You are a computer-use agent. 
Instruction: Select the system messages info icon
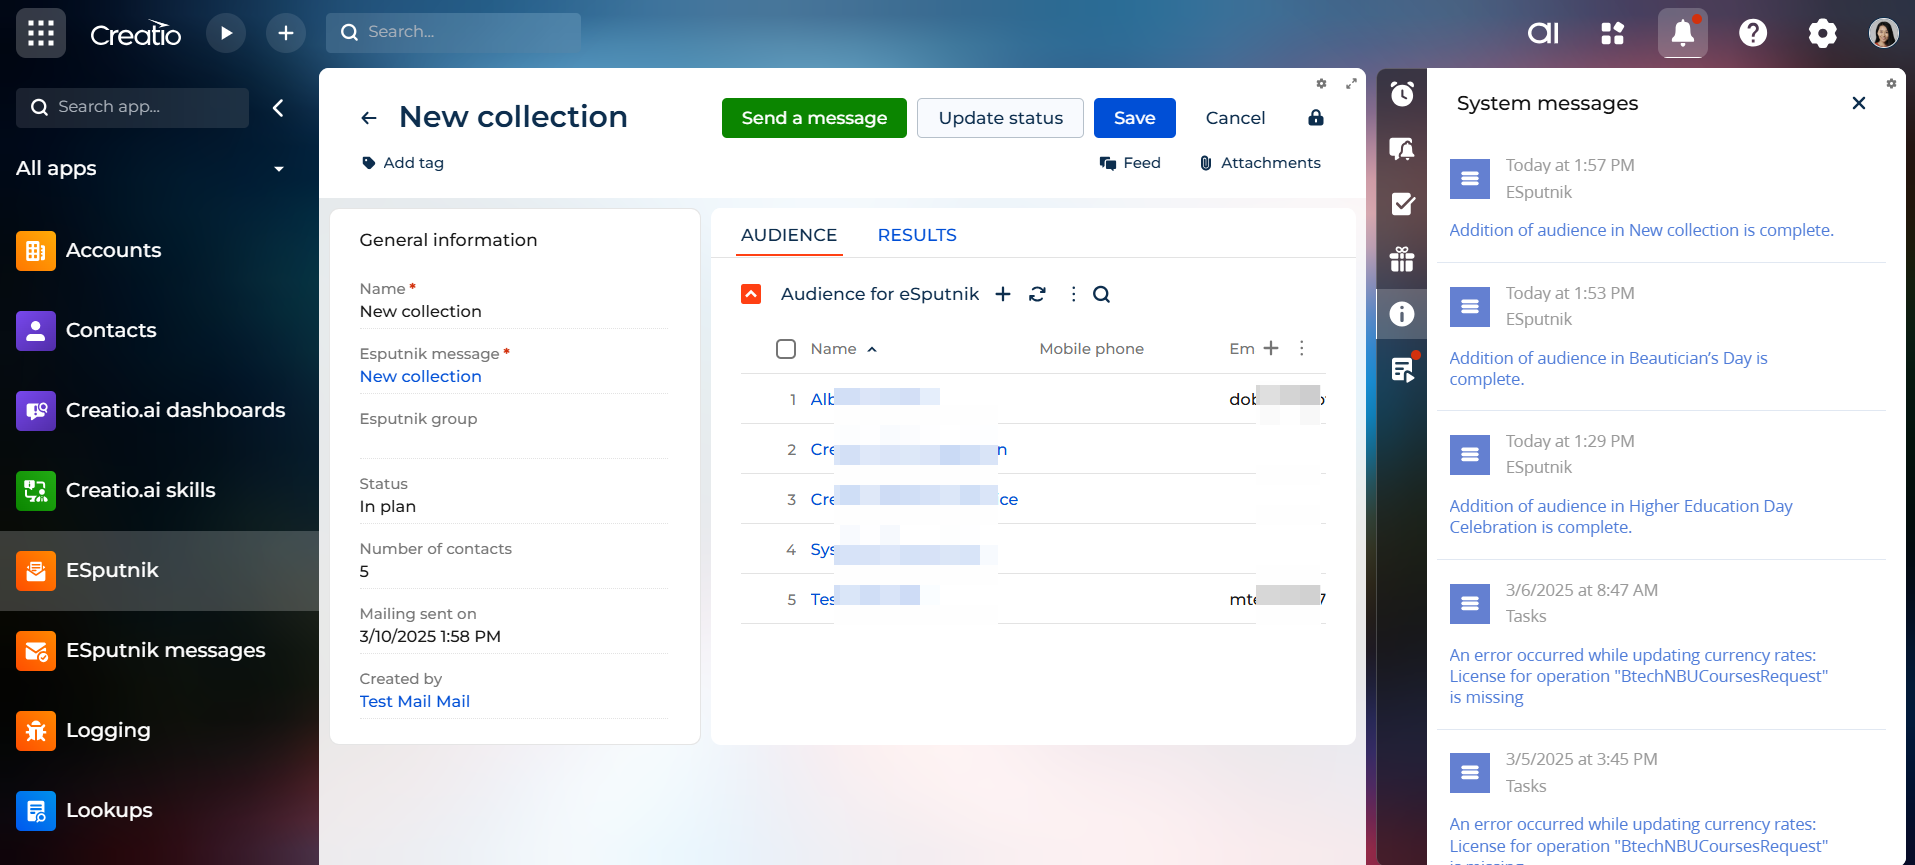(x=1402, y=314)
